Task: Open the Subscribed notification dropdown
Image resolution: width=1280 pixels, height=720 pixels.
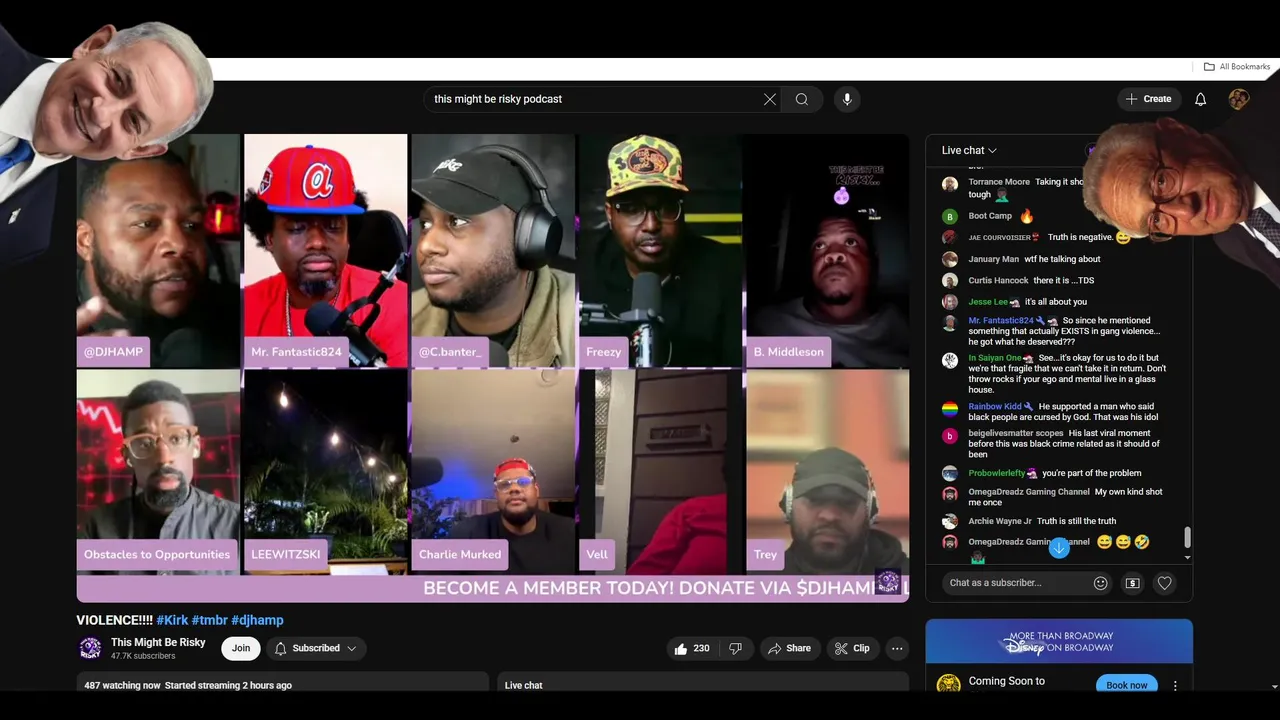Action: [x=316, y=648]
